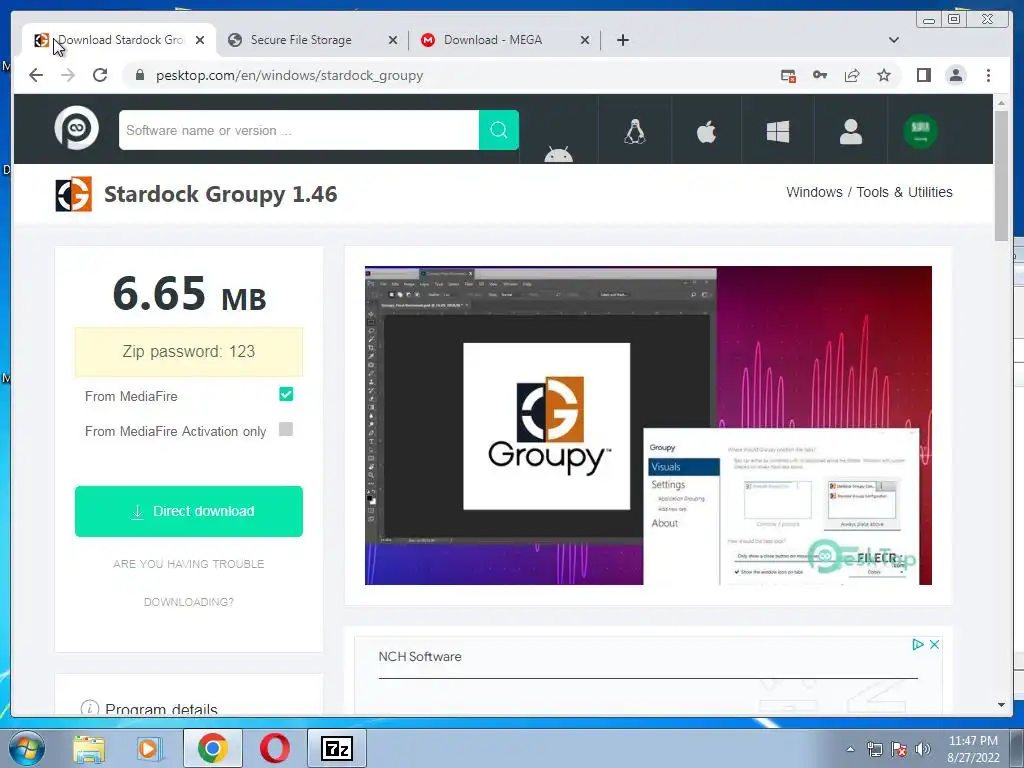Close the Download - MEGA tab
Viewport: 1024px width, 768px height.
tap(585, 40)
